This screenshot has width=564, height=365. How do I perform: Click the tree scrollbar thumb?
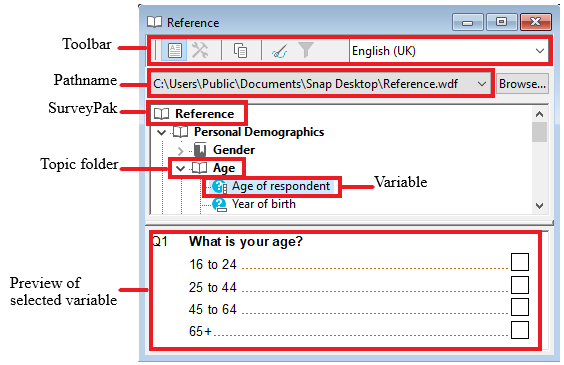click(539, 132)
